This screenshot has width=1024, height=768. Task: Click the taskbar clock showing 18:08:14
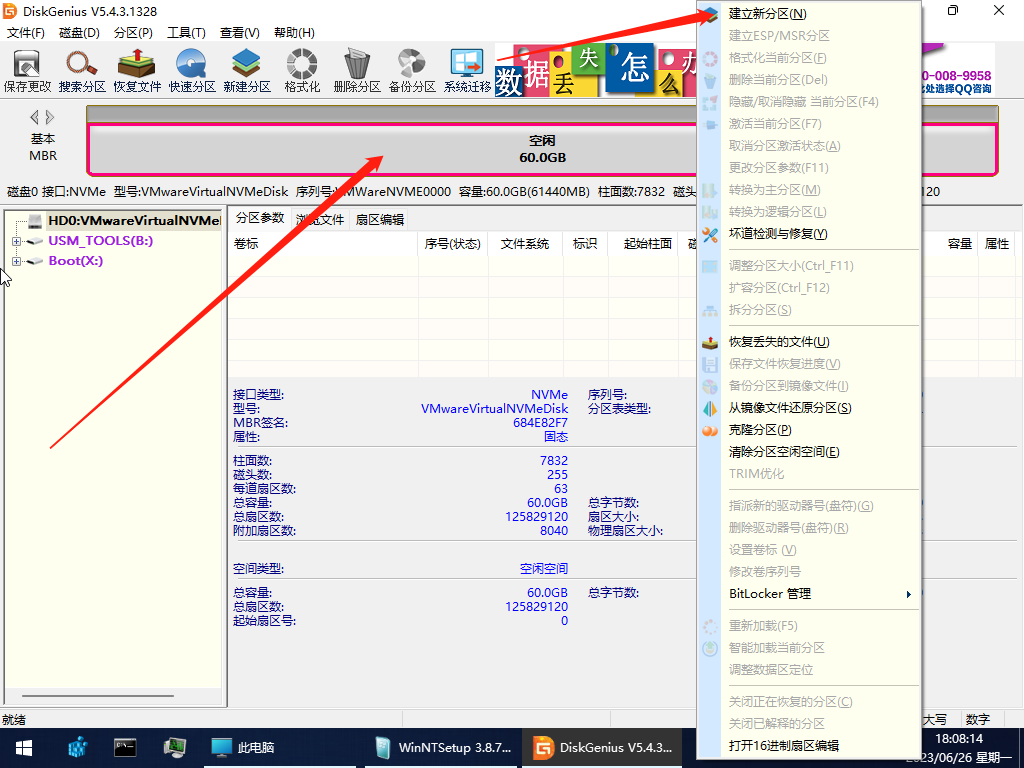[x=959, y=739]
